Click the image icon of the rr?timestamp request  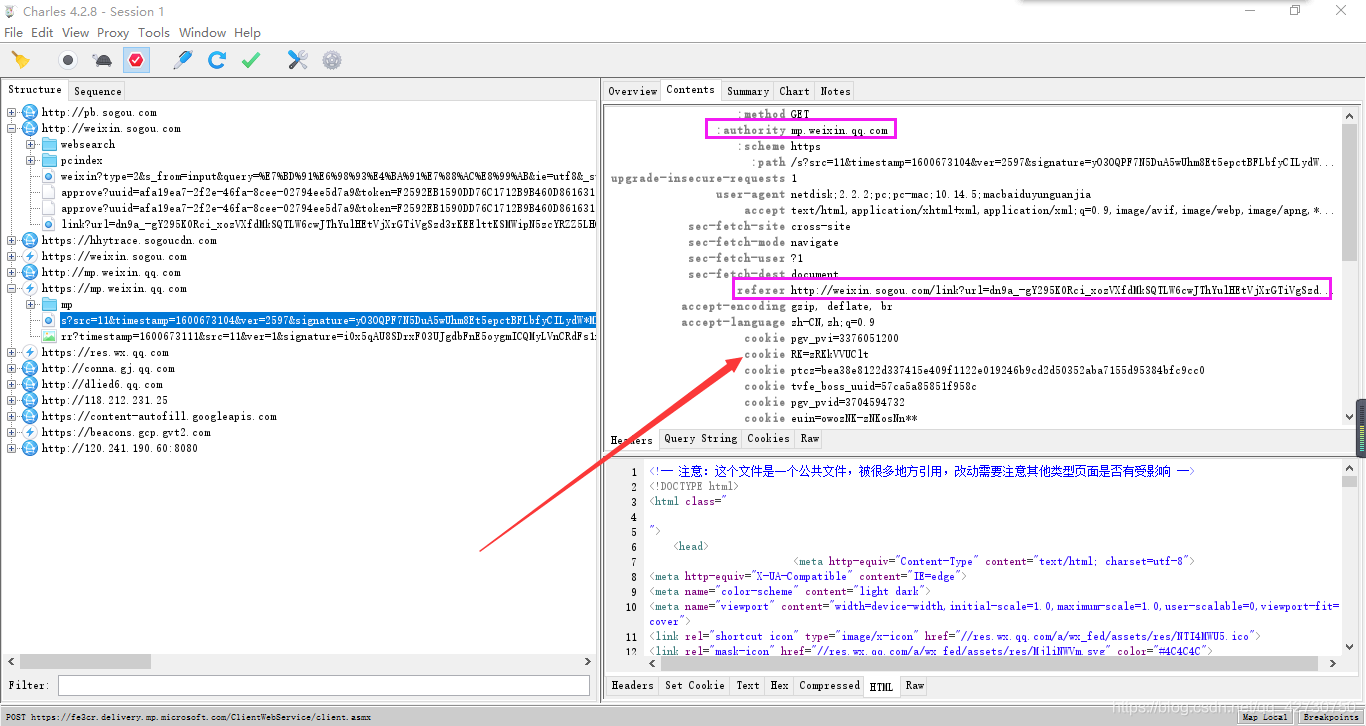[x=48, y=336]
